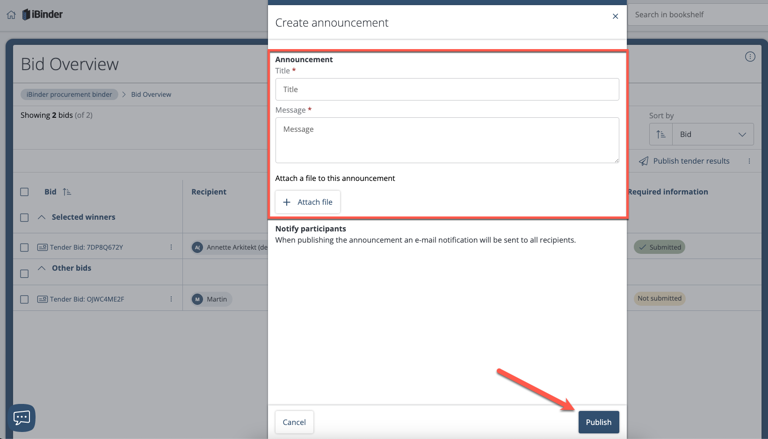768x439 pixels.
Task: Click the sort direction icon beside Bid dropdown
Action: click(660, 134)
